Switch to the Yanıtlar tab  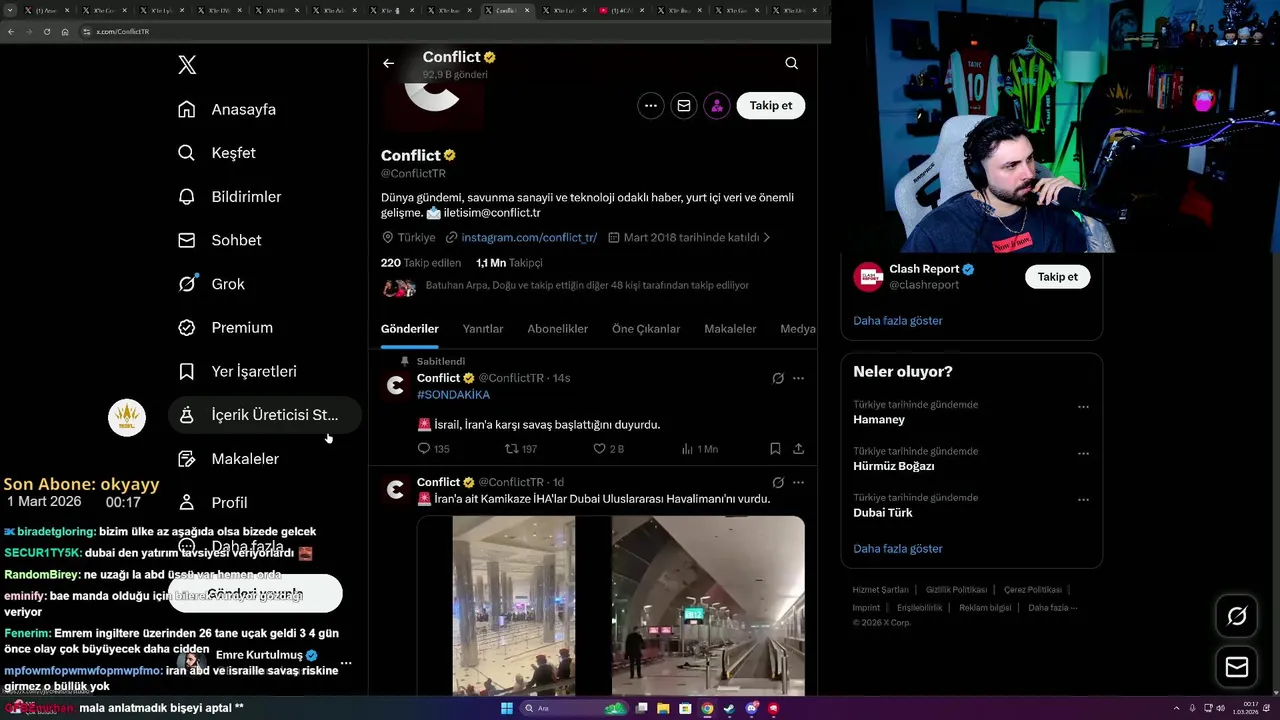coord(483,329)
